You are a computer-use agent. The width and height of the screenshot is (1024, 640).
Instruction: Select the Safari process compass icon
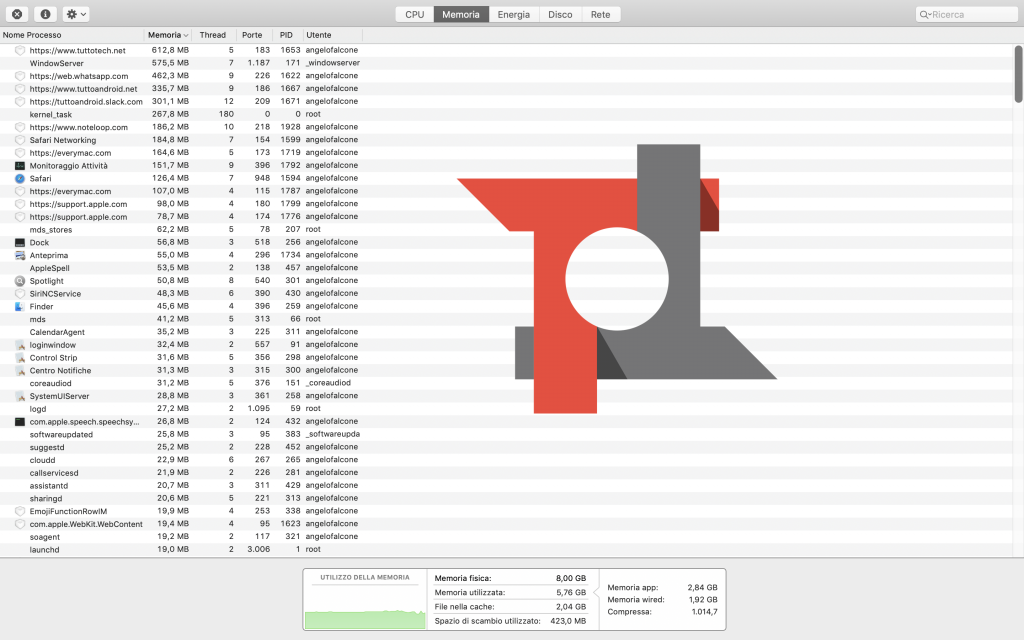pyautogui.click(x=20, y=179)
